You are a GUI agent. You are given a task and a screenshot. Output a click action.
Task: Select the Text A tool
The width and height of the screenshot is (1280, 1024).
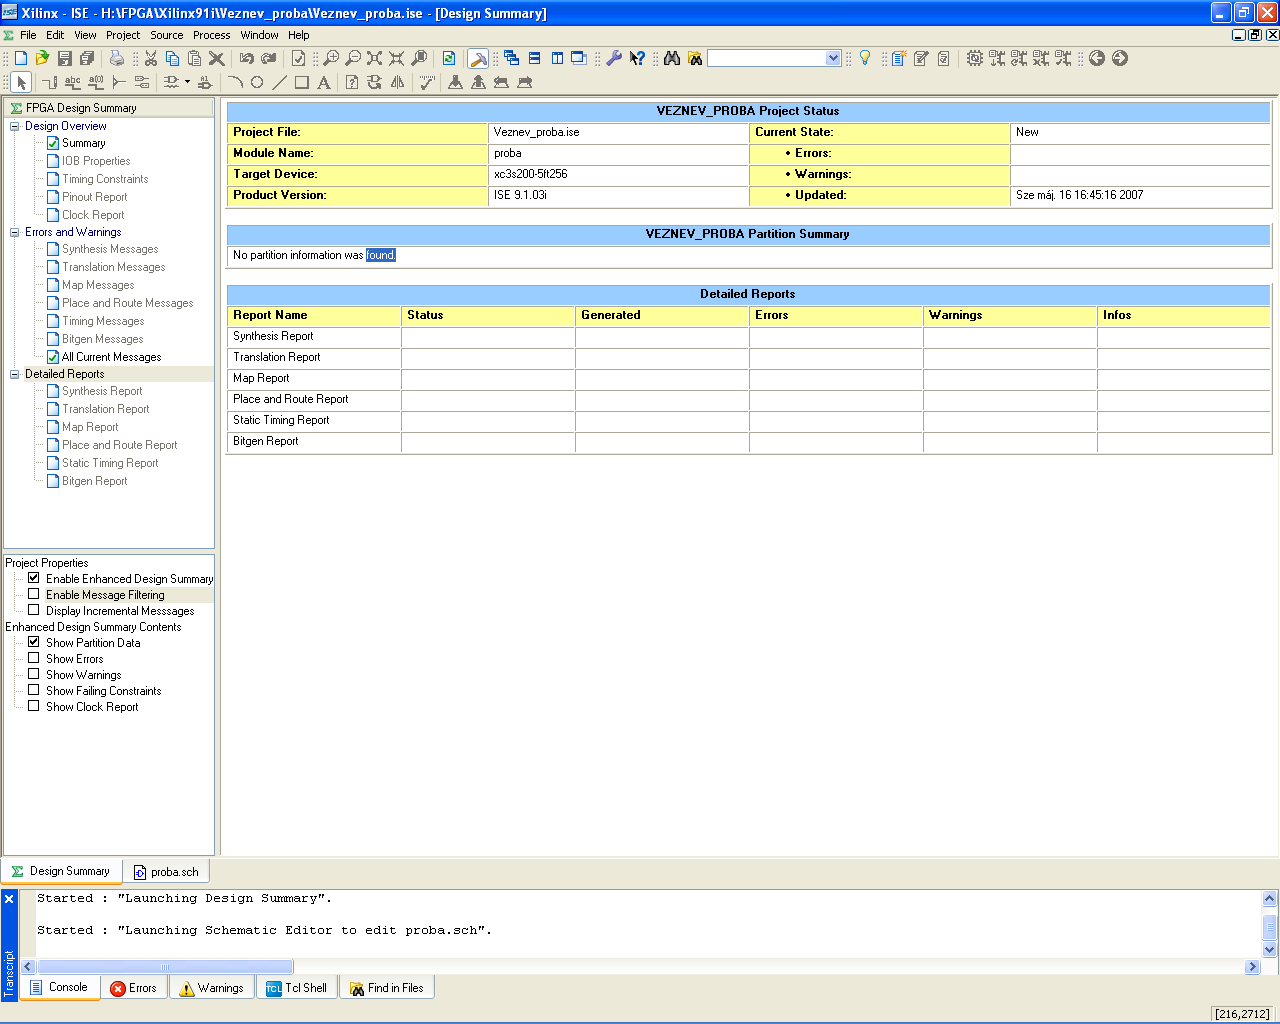pos(323,82)
